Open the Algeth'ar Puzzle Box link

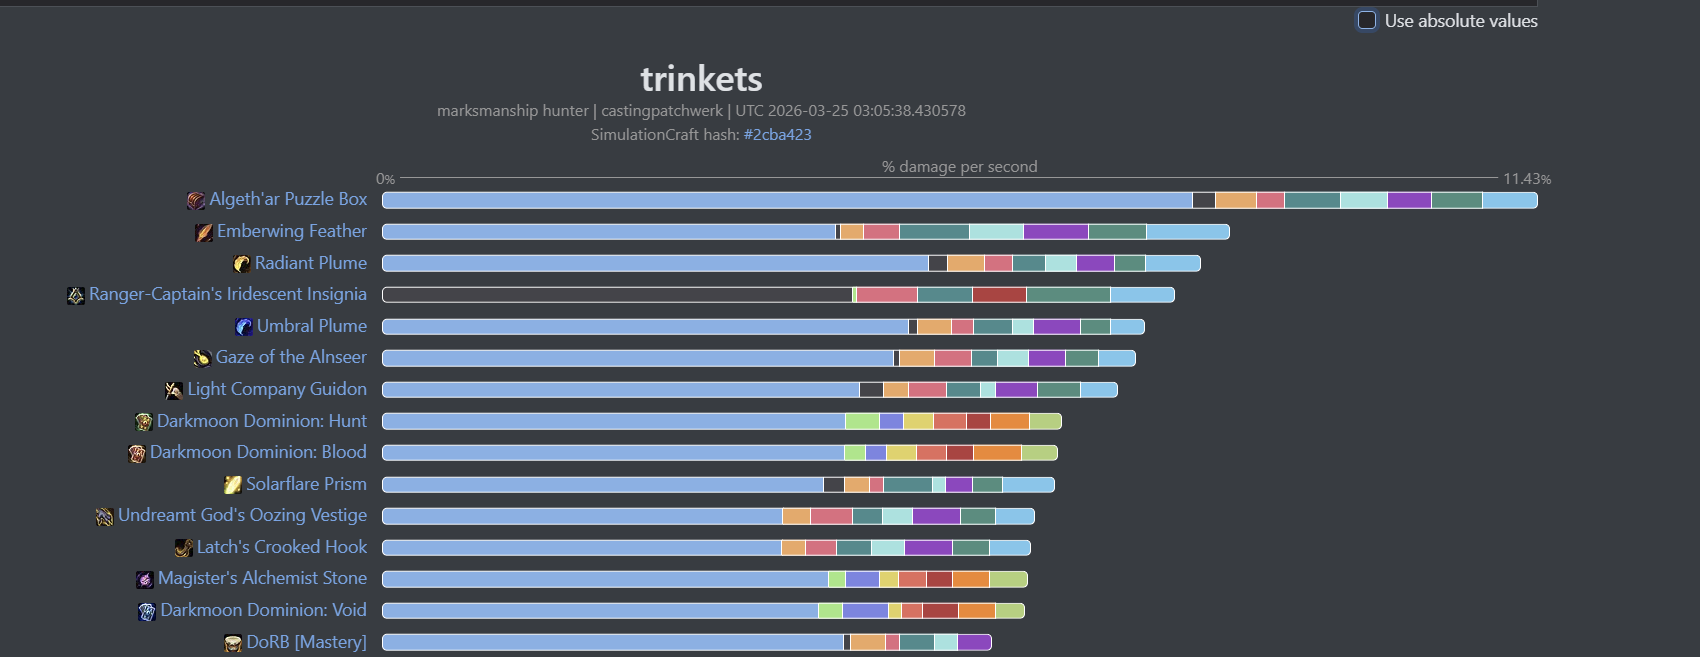[288, 199]
